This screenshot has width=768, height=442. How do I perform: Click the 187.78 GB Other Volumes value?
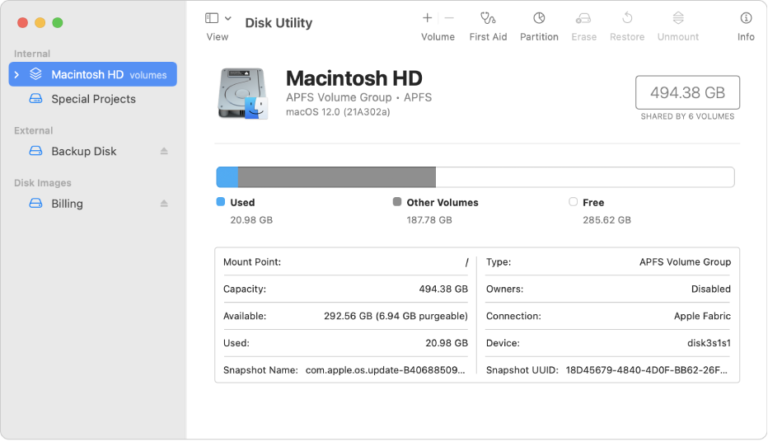429,220
